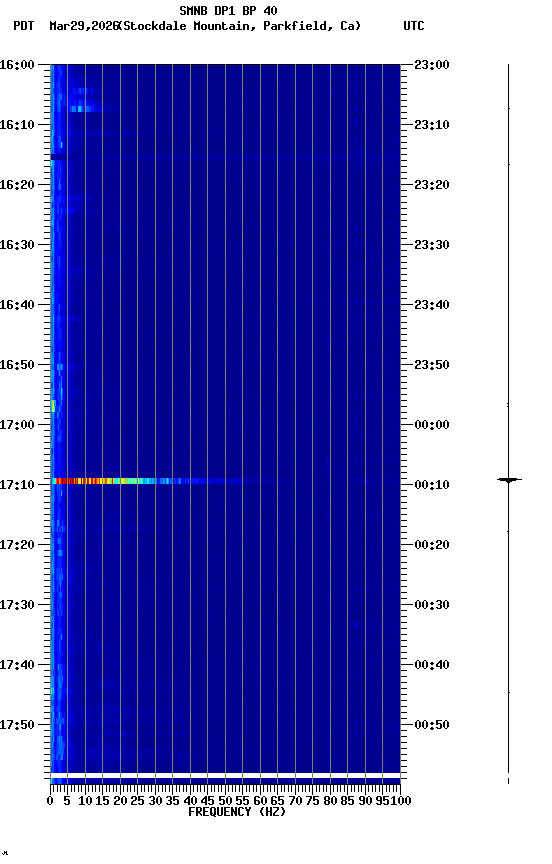Click the cyan burst near 16:07 in the spectrogram

[84, 109]
